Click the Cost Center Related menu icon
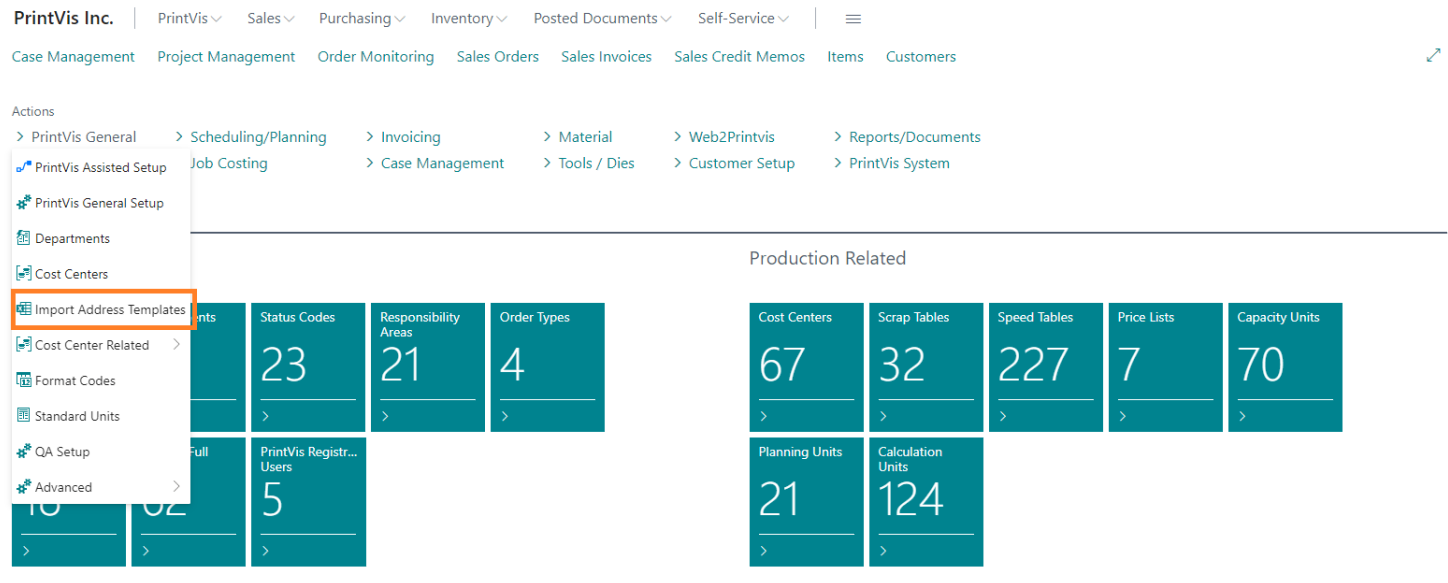Screen dimensions: 1448x583 (x=24, y=345)
